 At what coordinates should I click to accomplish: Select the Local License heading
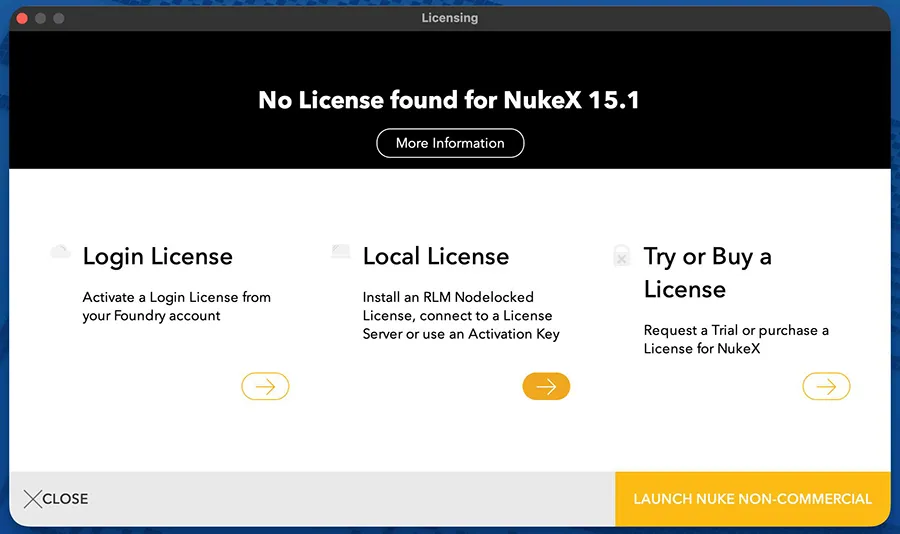click(x=436, y=256)
